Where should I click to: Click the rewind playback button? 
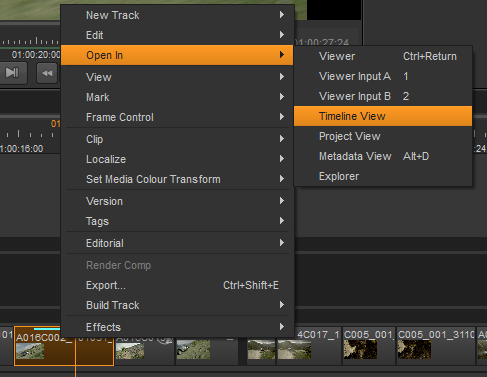pos(47,73)
